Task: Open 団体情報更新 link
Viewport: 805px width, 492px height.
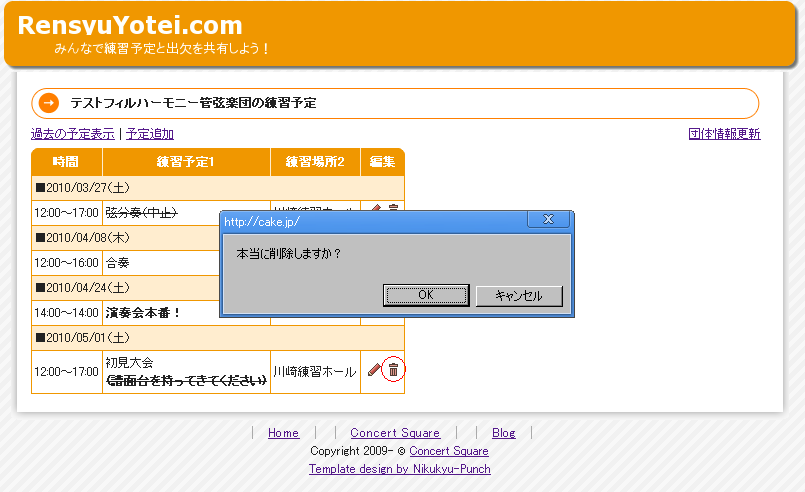Action: point(724,134)
